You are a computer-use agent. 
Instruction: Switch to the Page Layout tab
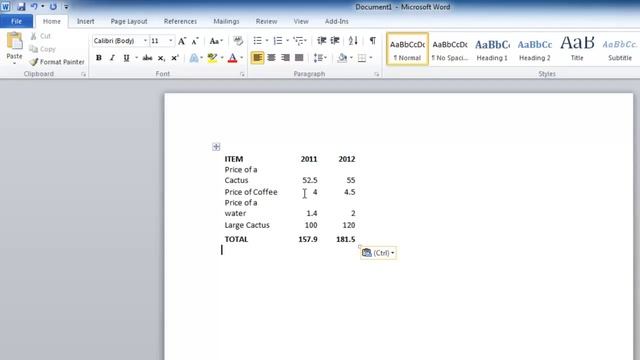point(129,21)
